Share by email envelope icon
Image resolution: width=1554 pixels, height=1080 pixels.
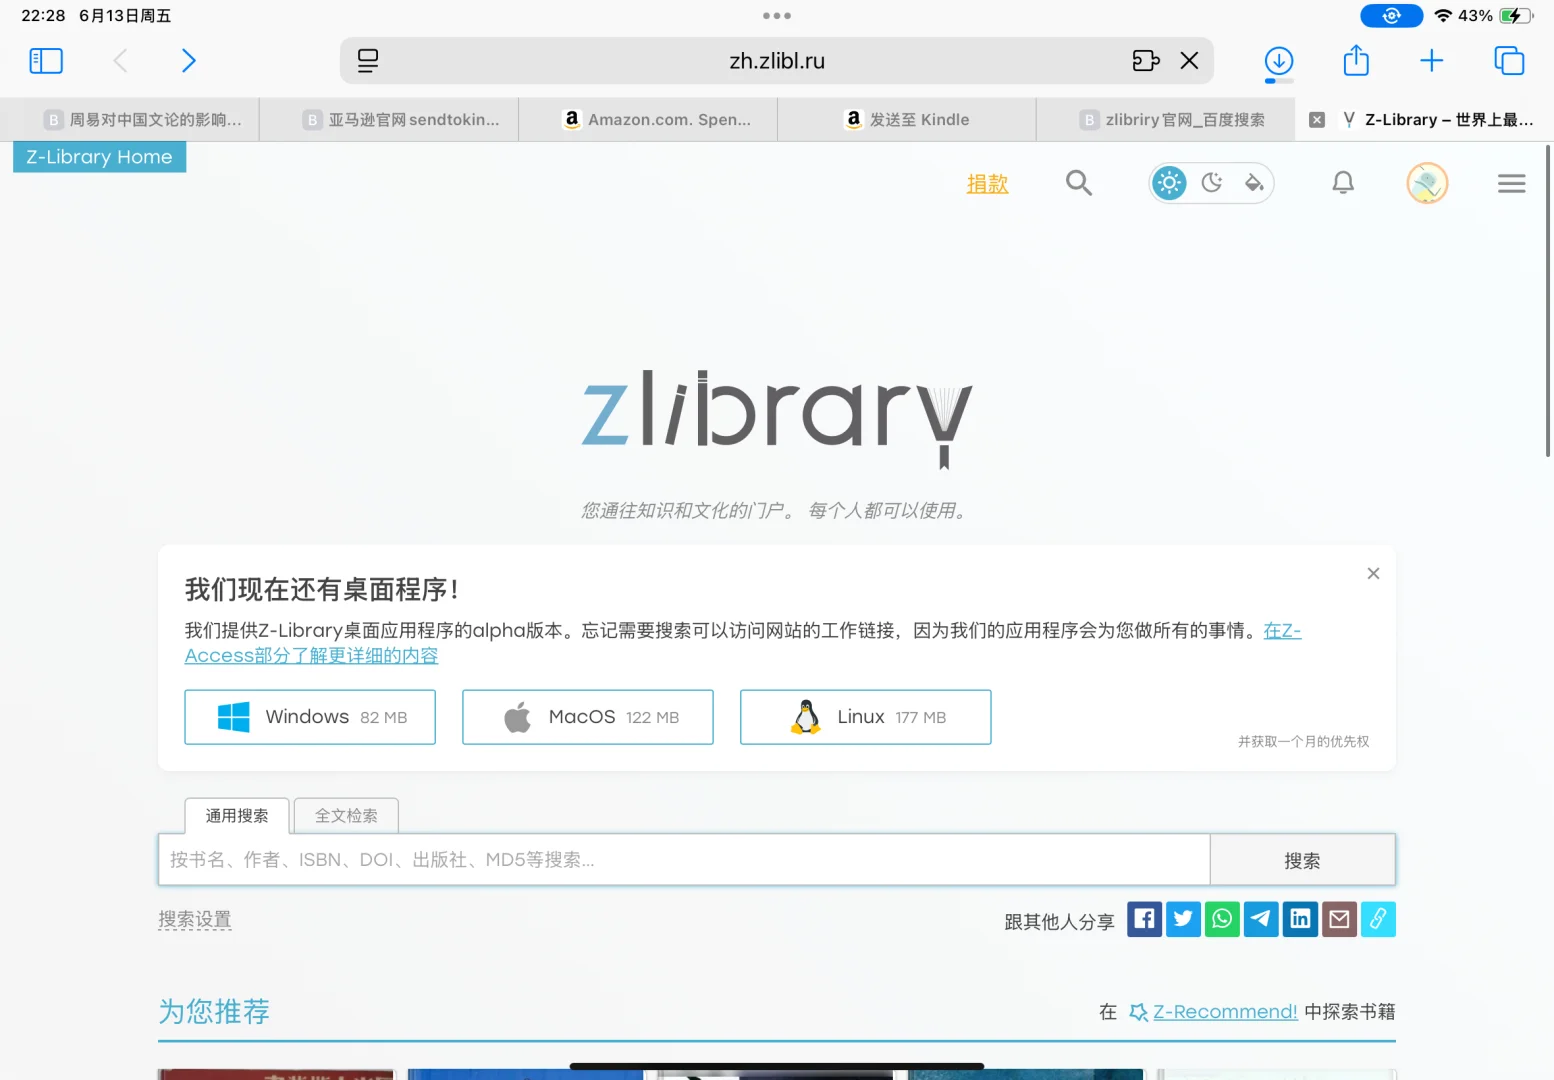tap(1339, 919)
